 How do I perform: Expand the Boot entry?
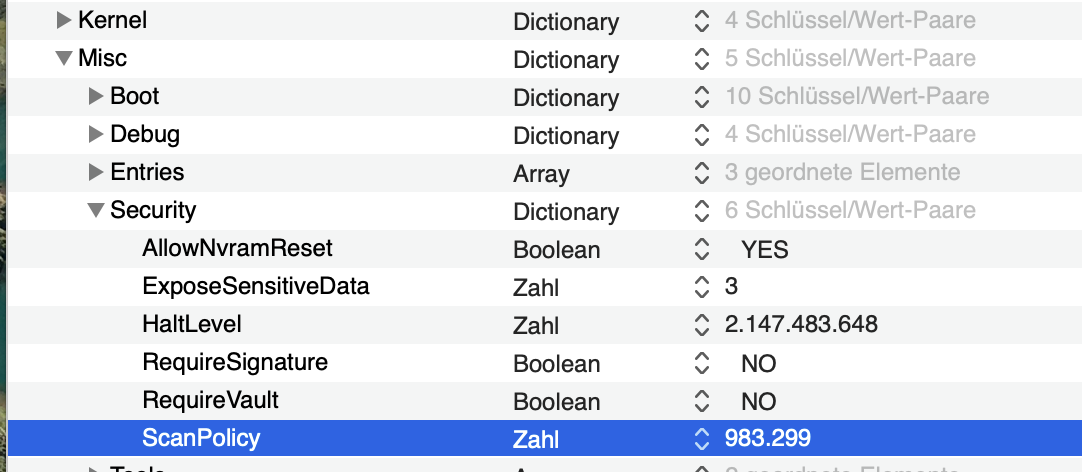tap(96, 97)
